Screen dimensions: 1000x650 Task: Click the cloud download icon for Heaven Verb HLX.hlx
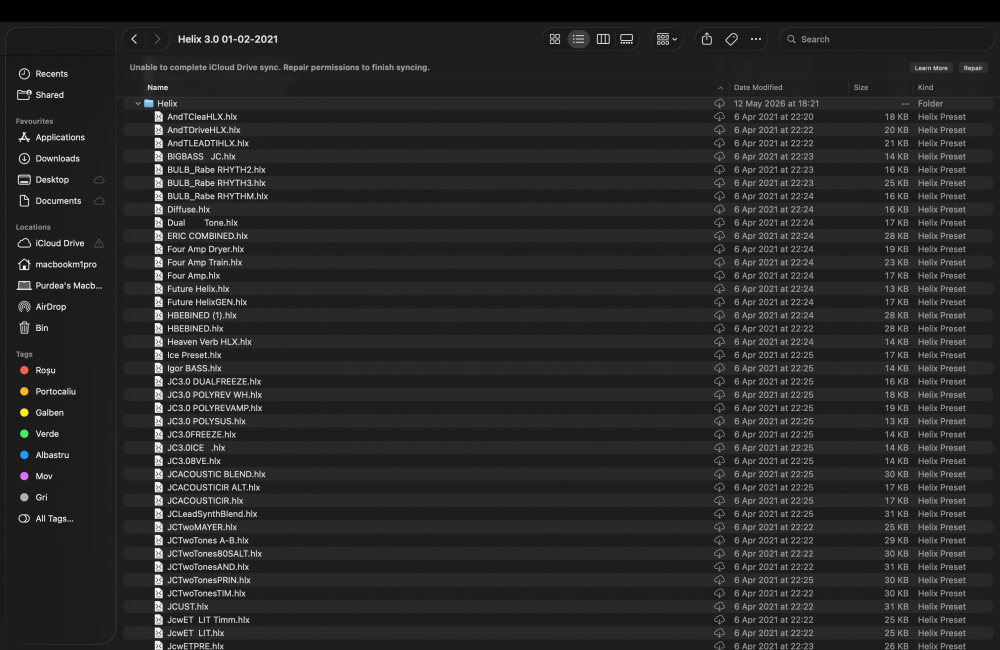coord(719,342)
